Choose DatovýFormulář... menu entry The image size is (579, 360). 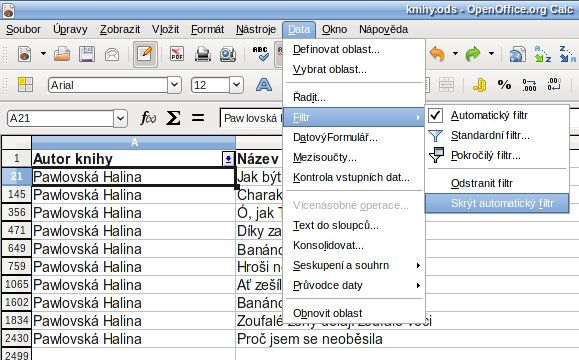pyautogui.click(x=354, y=138)
